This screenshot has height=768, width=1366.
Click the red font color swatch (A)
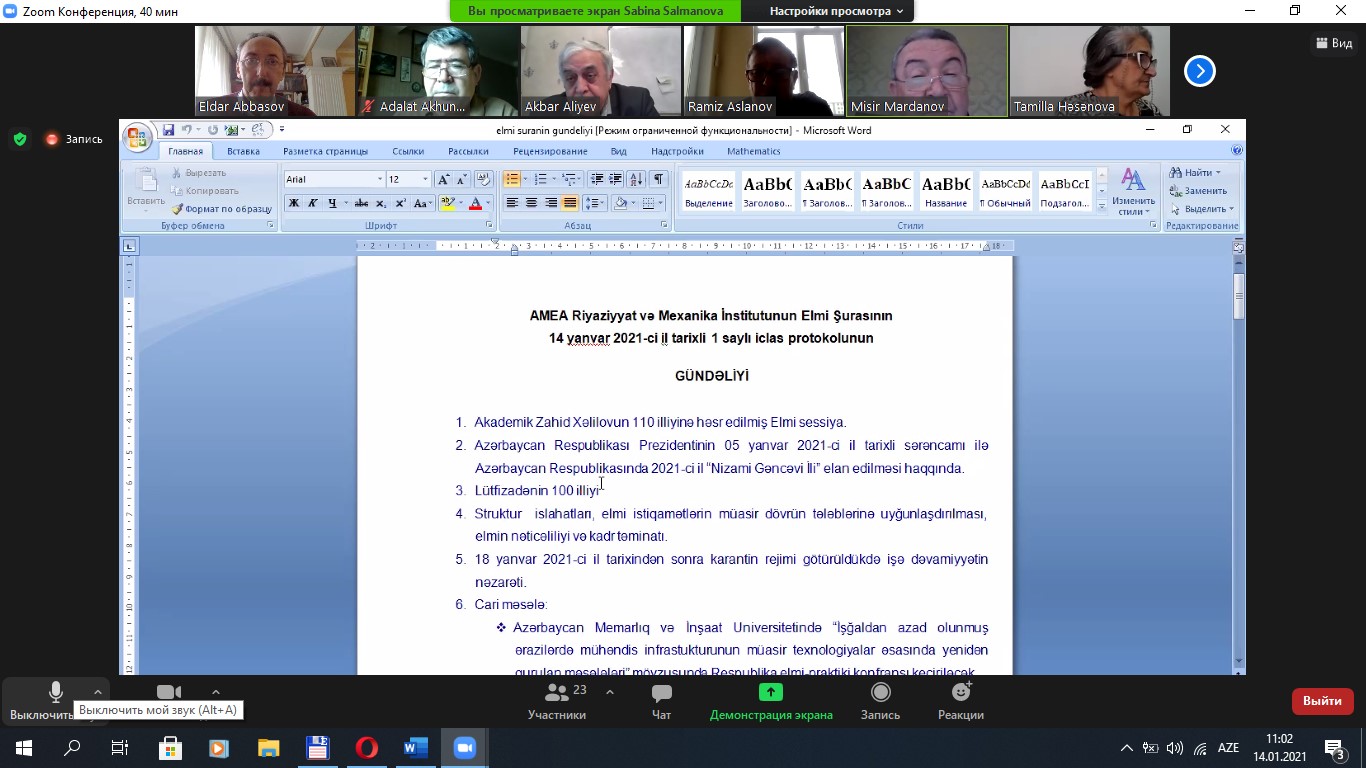(x=475, y=203)
